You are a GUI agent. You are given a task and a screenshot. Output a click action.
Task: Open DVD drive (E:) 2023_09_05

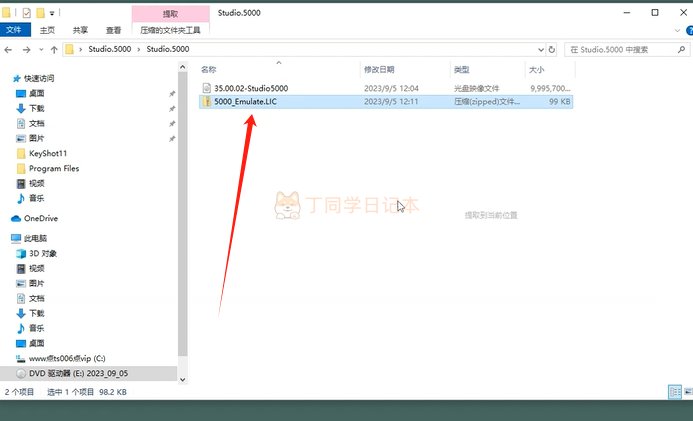tap(78, 373)
